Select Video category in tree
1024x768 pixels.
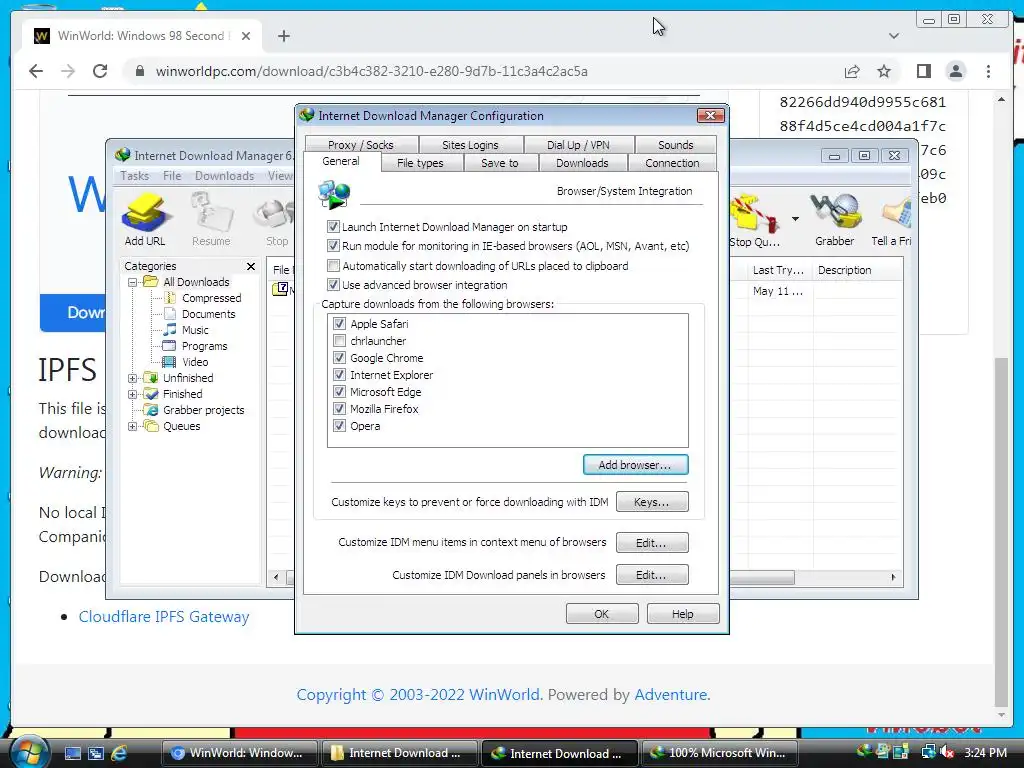195,362
